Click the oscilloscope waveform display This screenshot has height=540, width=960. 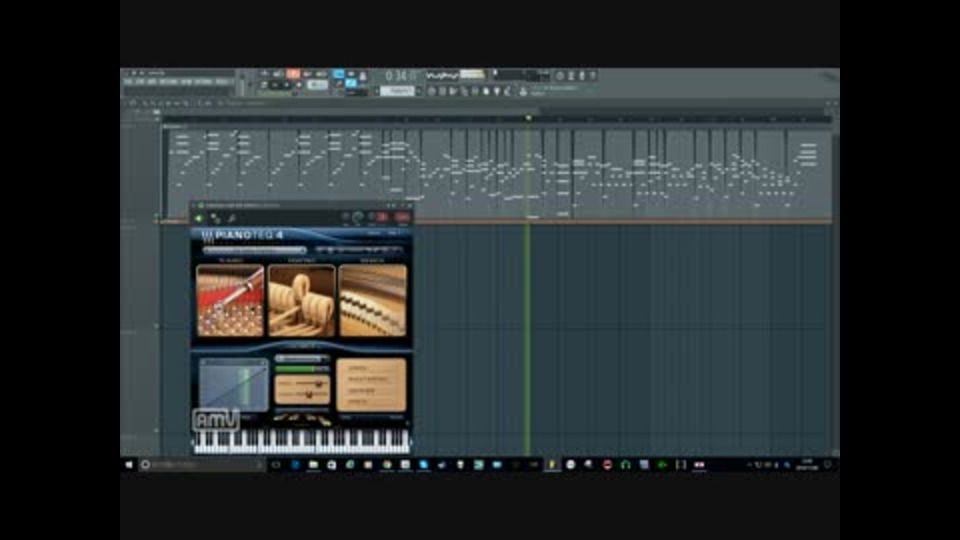(442, 75)
